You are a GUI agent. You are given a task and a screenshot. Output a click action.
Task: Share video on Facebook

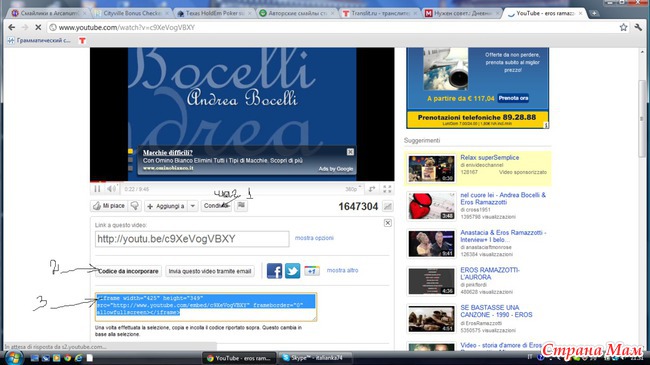tap(274, 271)
